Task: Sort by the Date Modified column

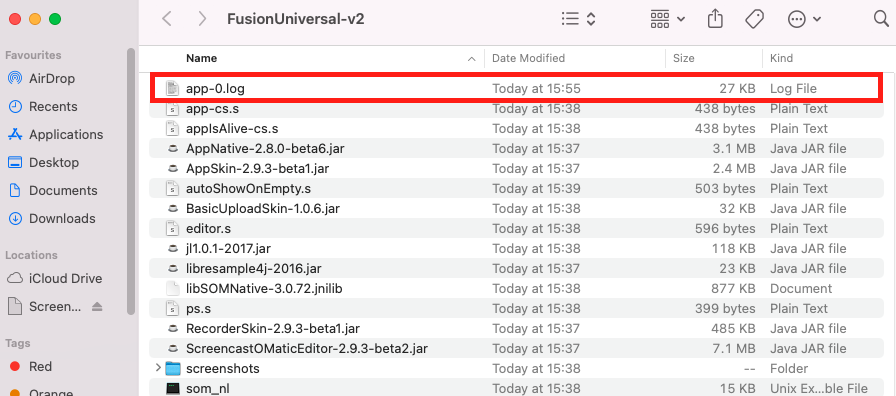Action: click(529, 58)
